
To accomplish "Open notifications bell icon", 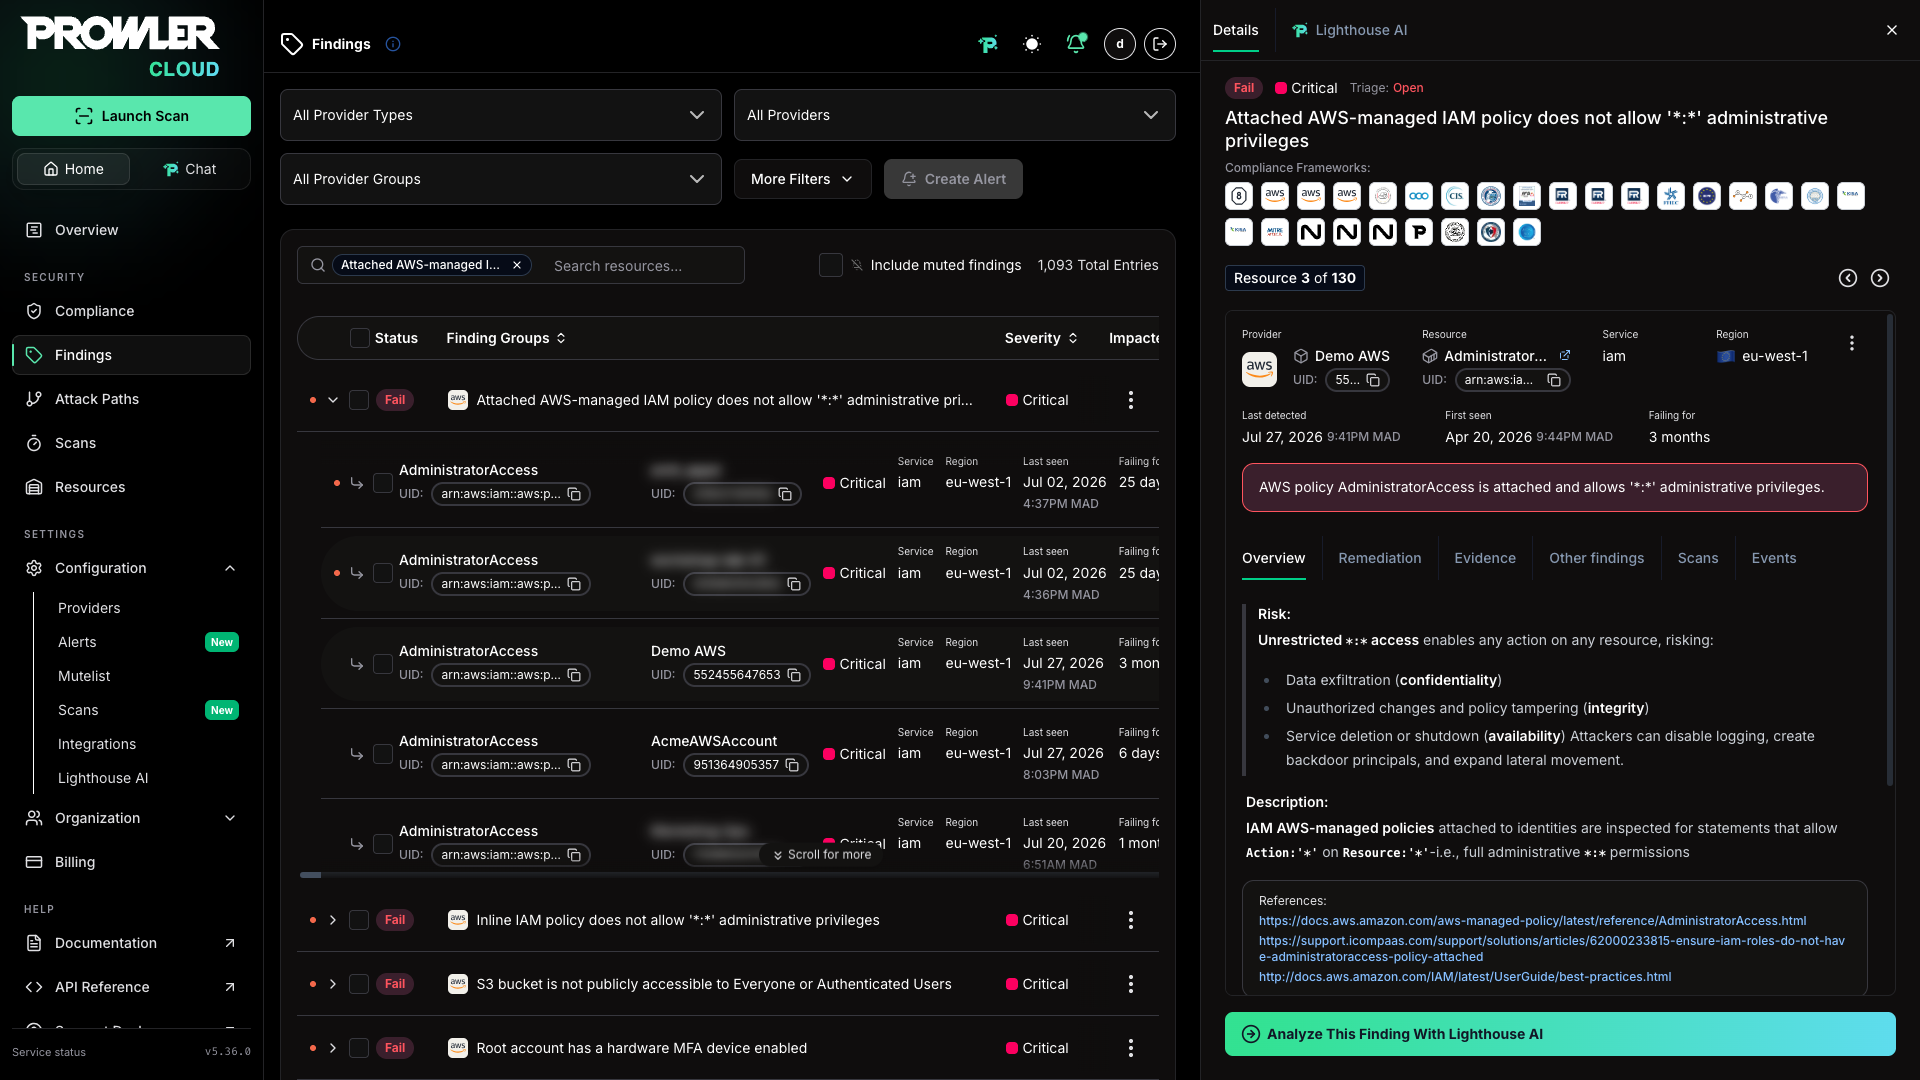I will [1076, 44].
